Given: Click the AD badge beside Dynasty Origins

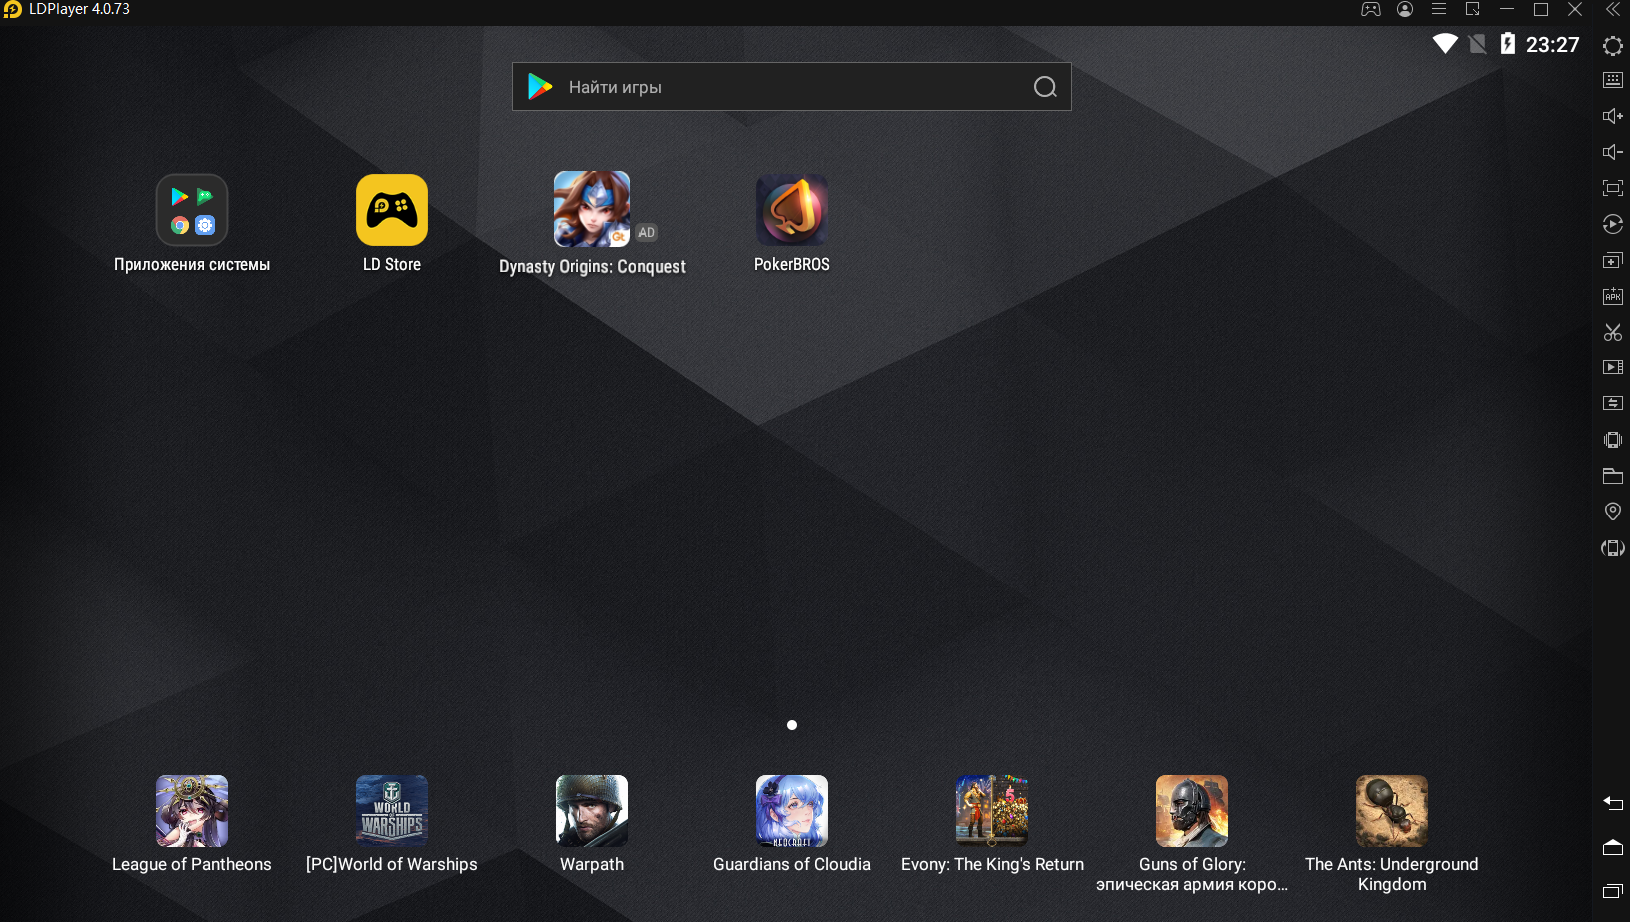Looking at the screenshot, I should pyautogui.click(x=647, y=232).
